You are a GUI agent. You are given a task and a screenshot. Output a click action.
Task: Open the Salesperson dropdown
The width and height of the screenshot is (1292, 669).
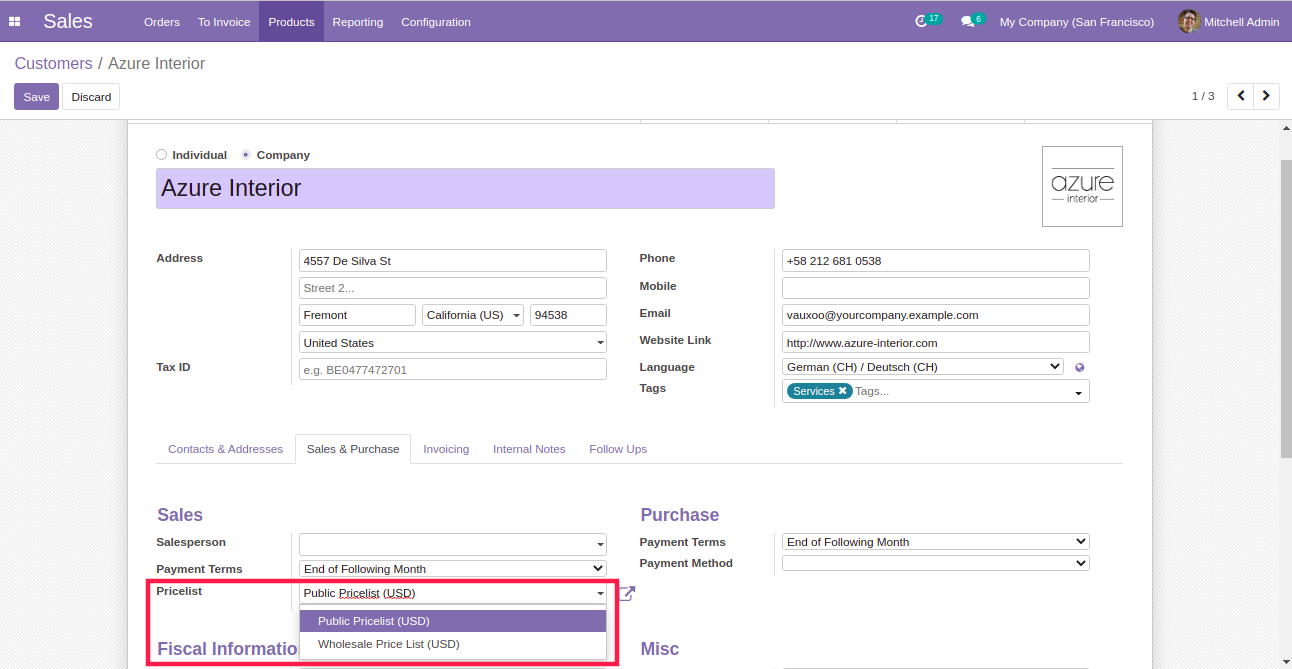point(453,544)
